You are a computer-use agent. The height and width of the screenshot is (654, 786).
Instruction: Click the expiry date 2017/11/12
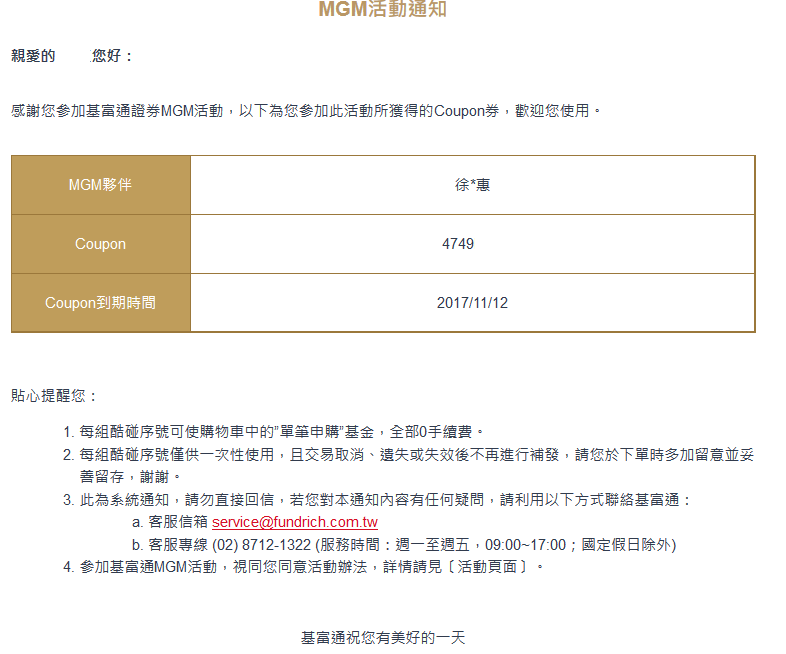472,303
